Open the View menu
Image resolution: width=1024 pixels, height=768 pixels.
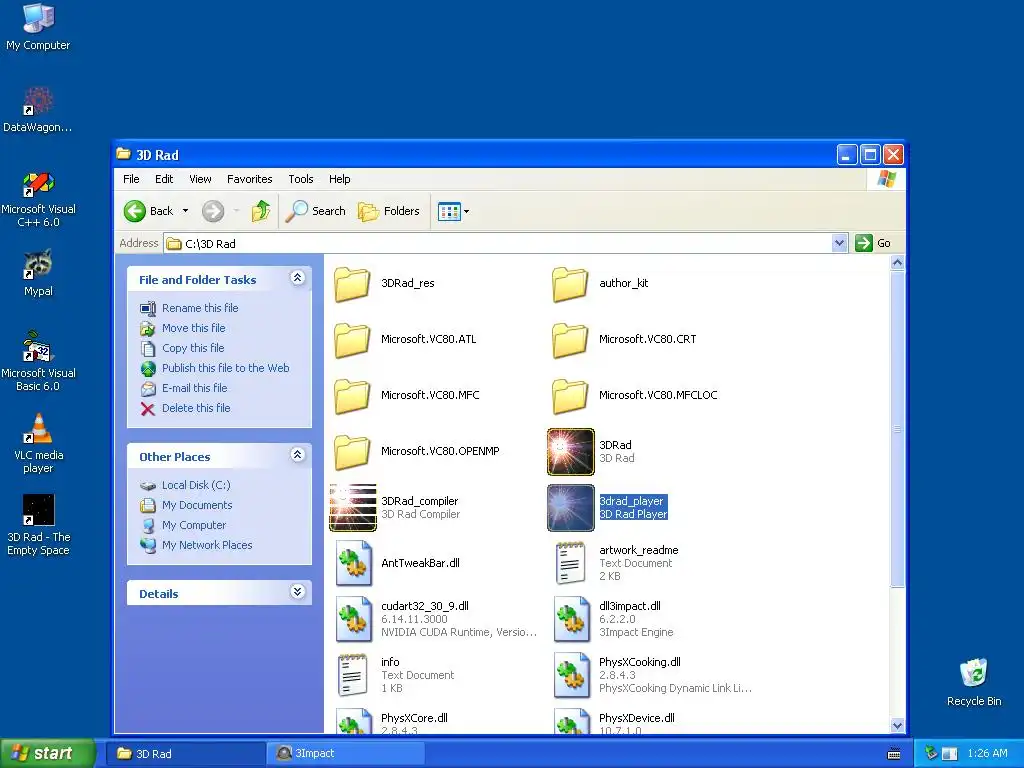(200, 179)
